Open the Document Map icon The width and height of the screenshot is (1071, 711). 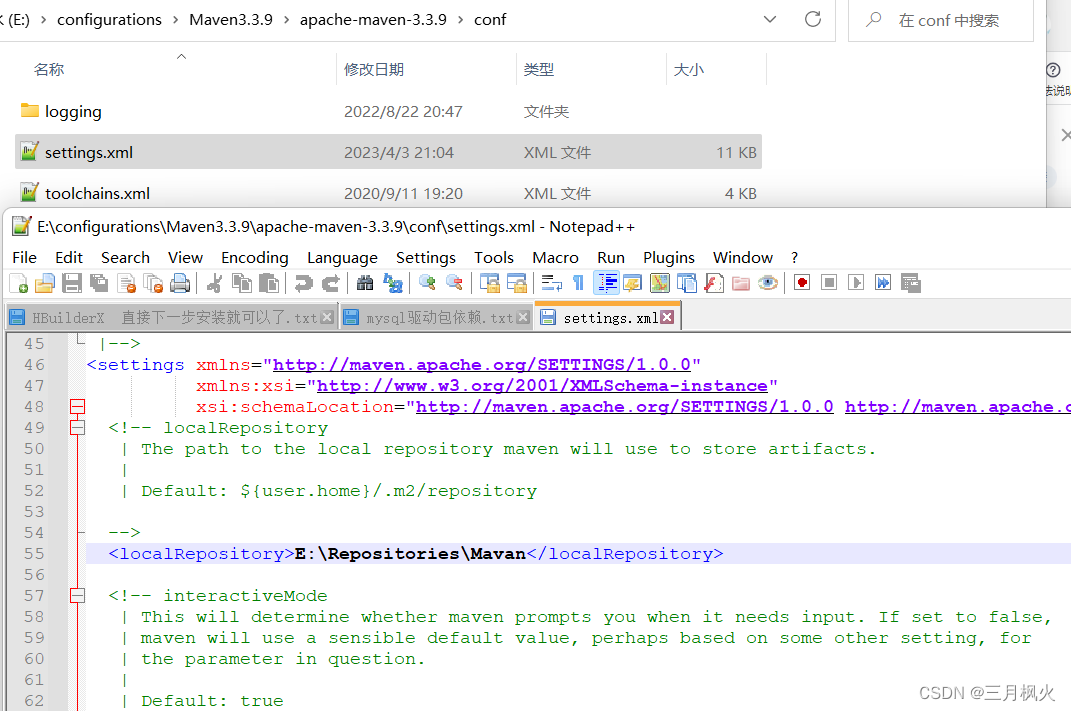[x=660, y=283]
